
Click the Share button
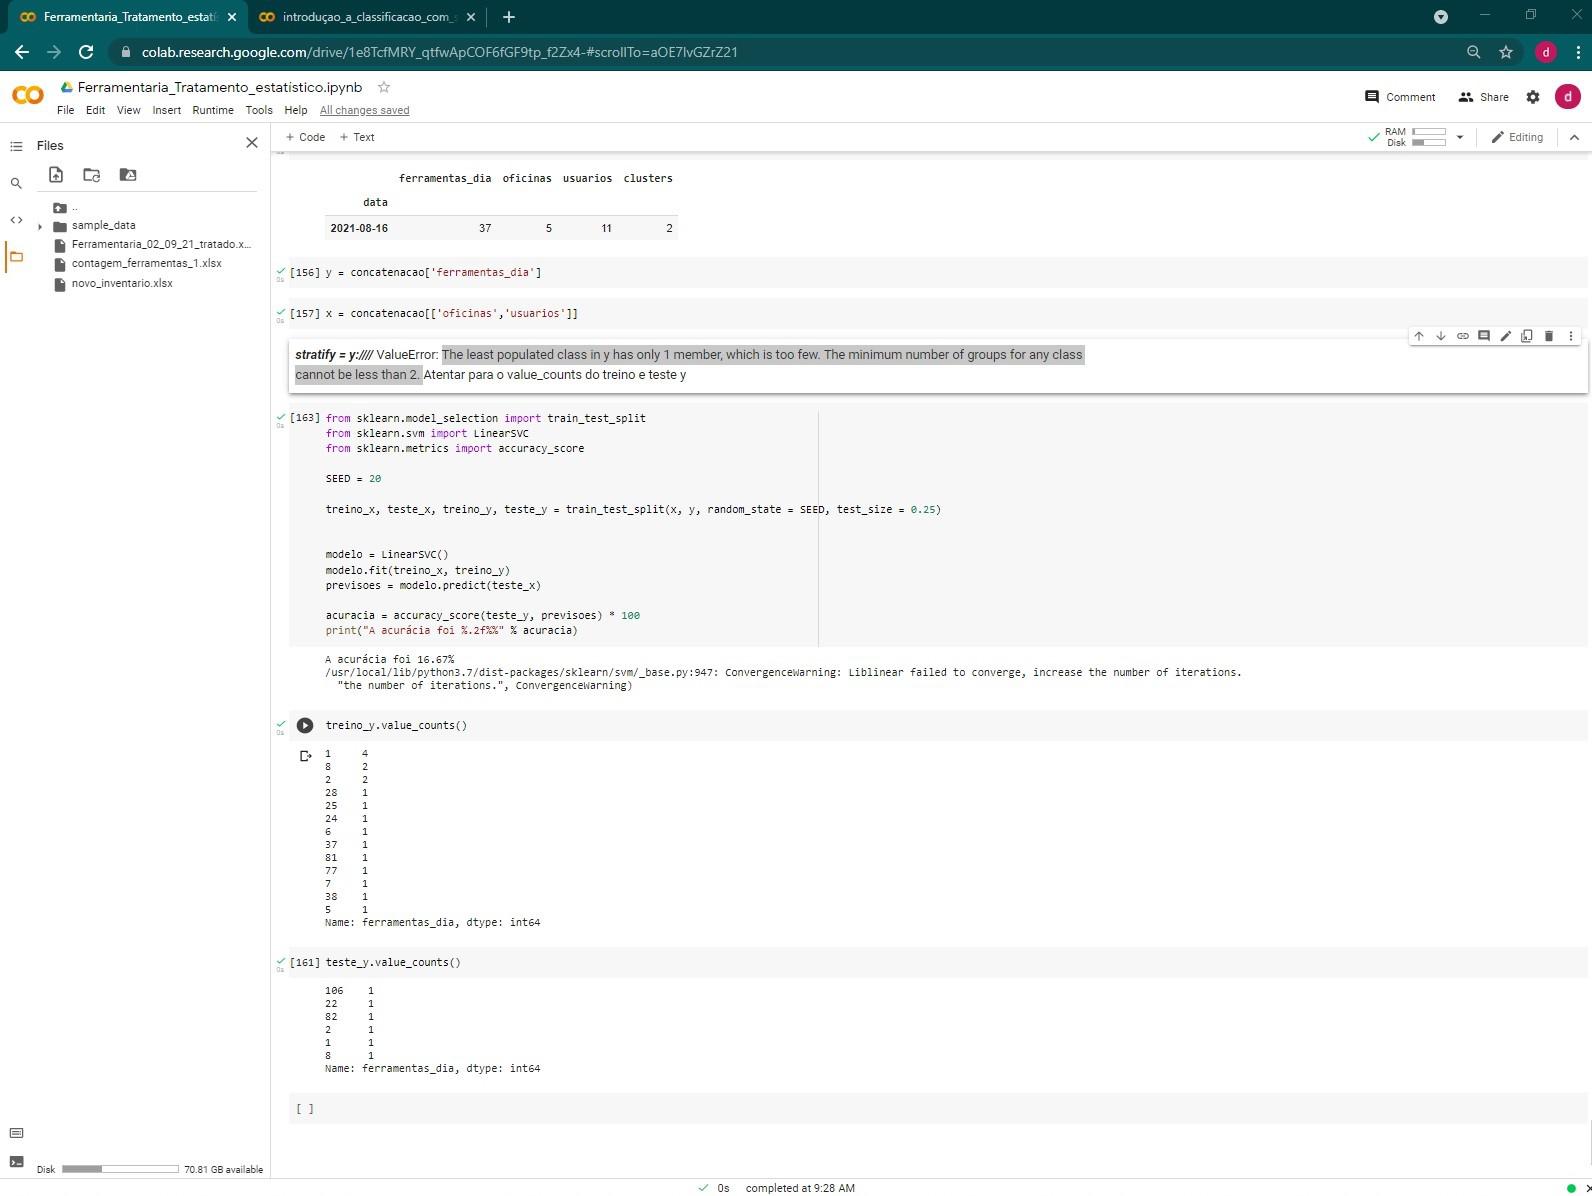[1483, 97]
